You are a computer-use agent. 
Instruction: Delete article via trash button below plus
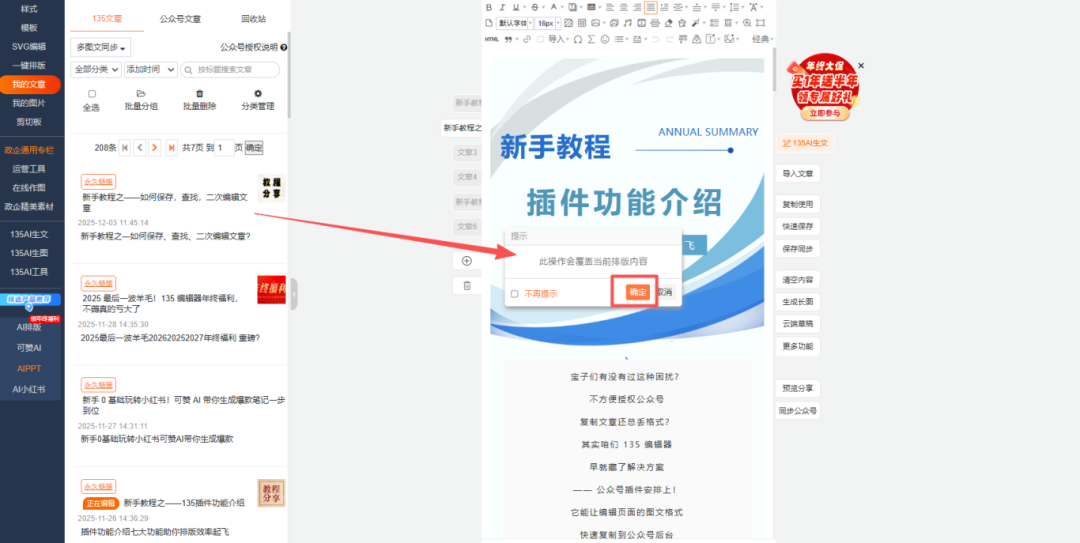click(x=467, y=285)
